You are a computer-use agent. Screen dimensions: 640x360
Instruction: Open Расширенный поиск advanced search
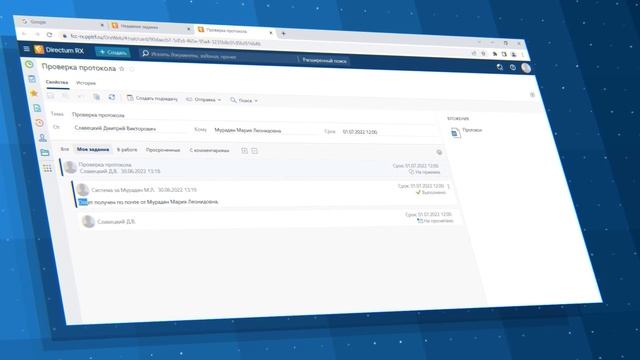[324, 60]
